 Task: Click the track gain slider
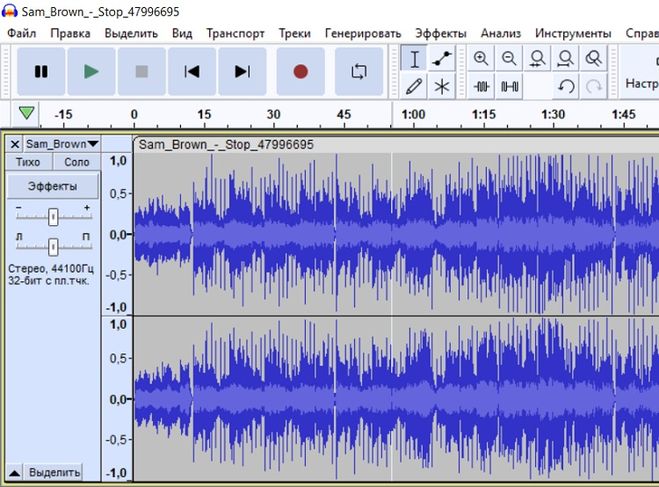coord(53,217)
